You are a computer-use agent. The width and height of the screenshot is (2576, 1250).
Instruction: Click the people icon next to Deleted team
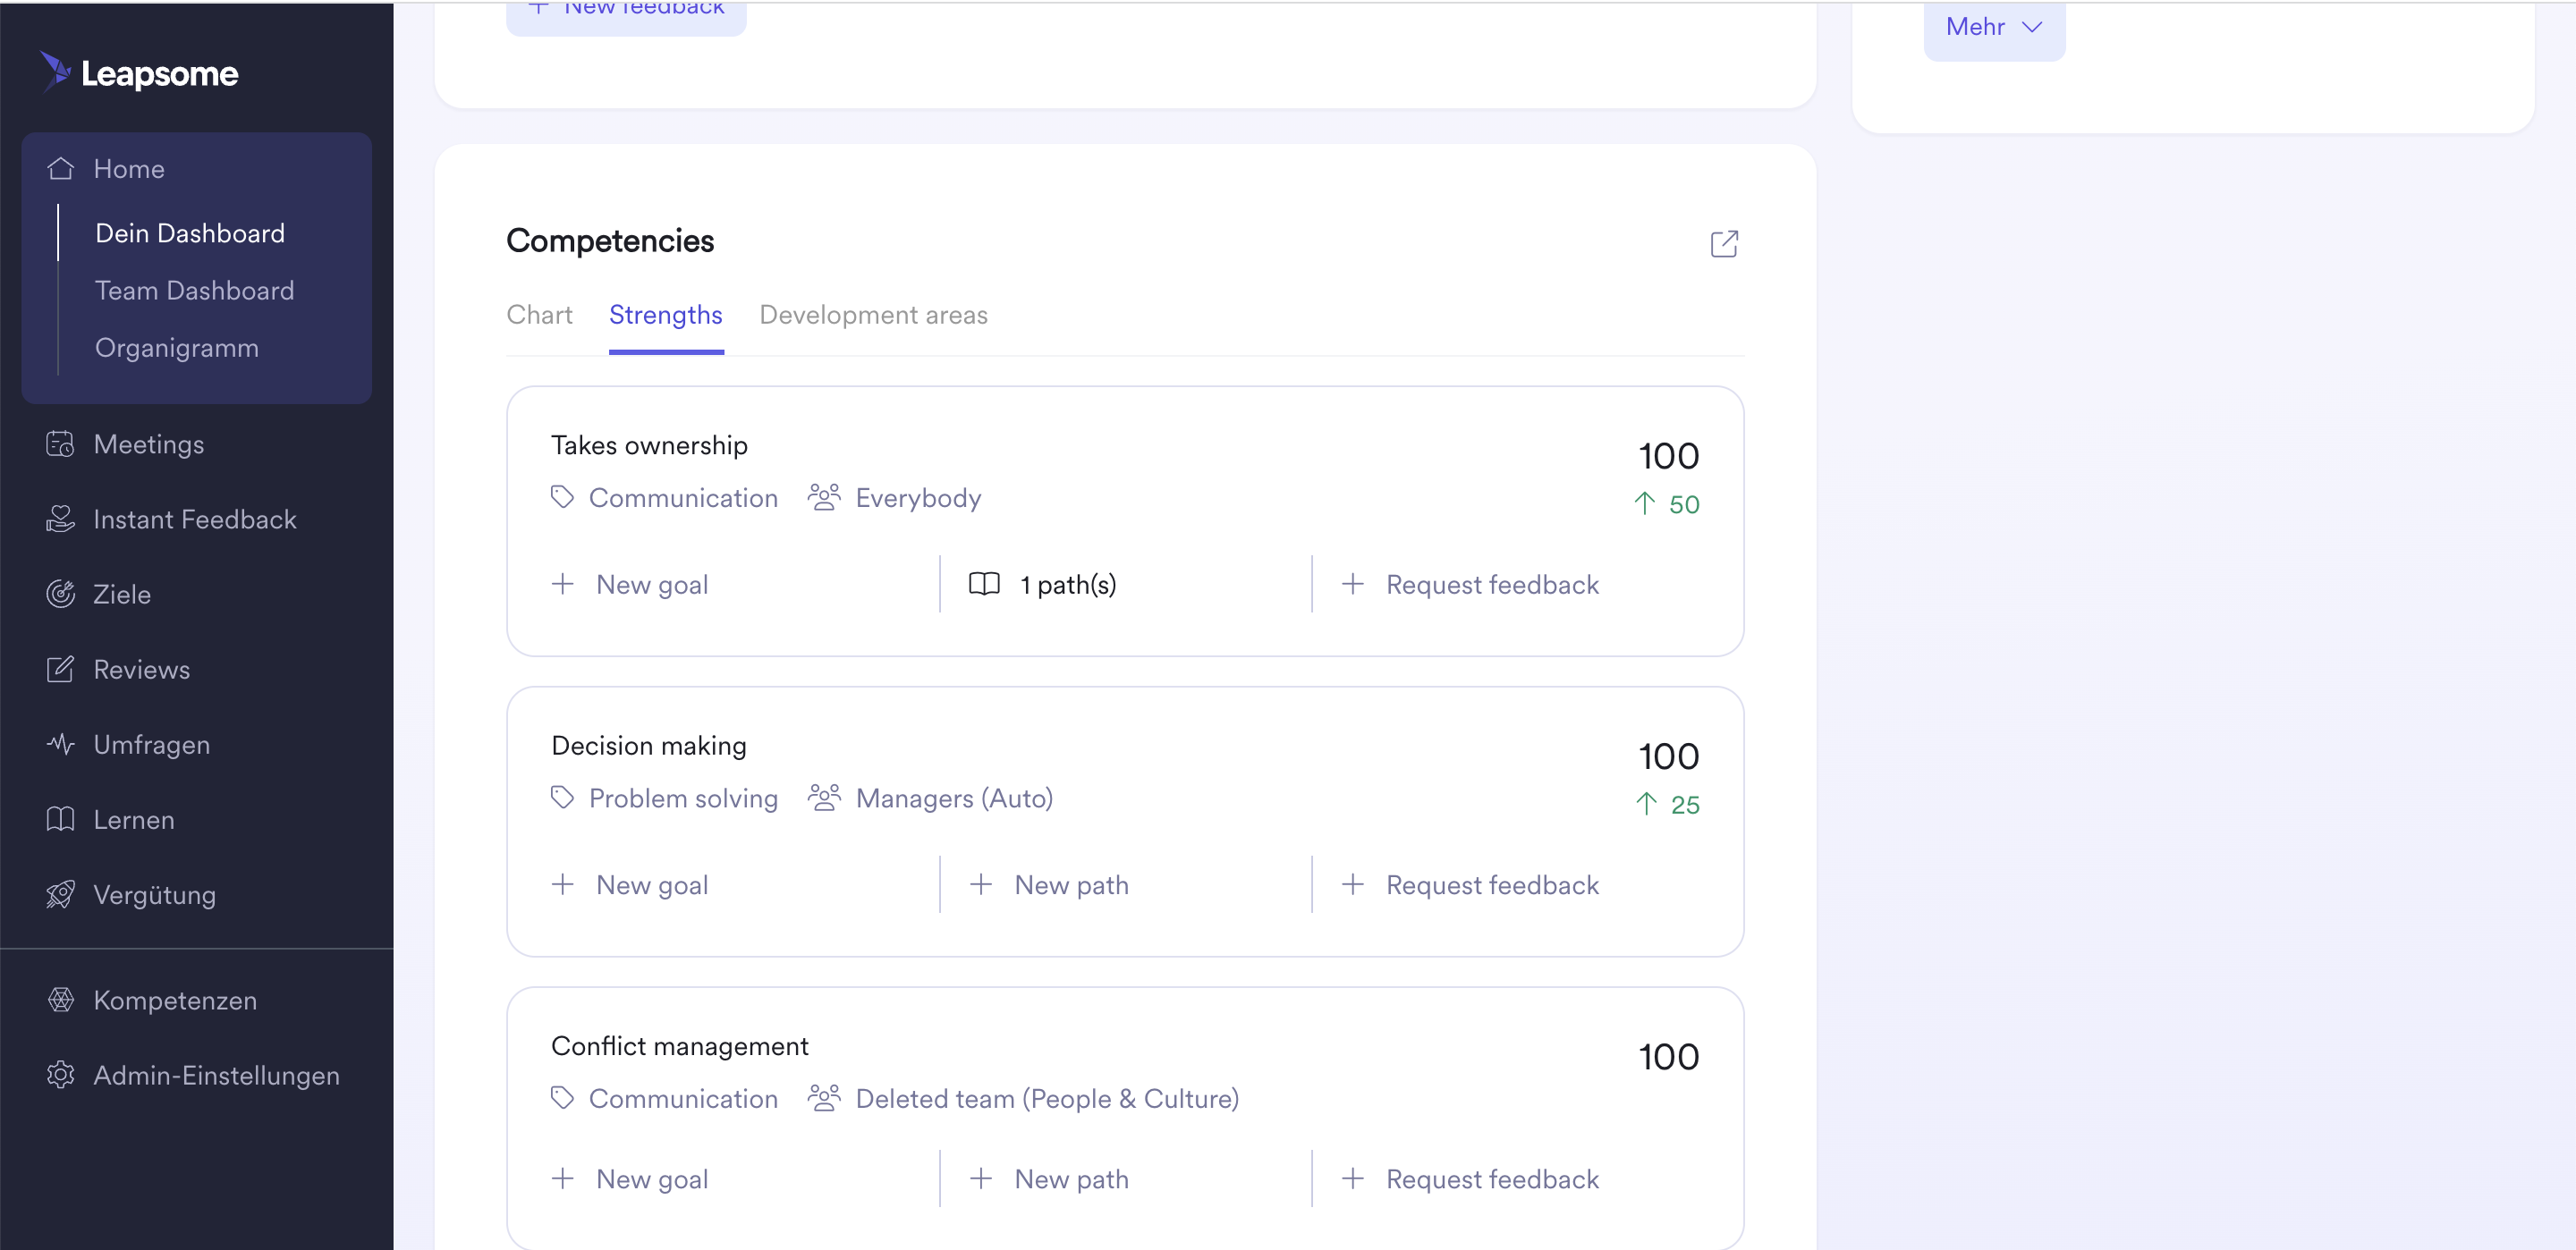(x=823, y=1097)
